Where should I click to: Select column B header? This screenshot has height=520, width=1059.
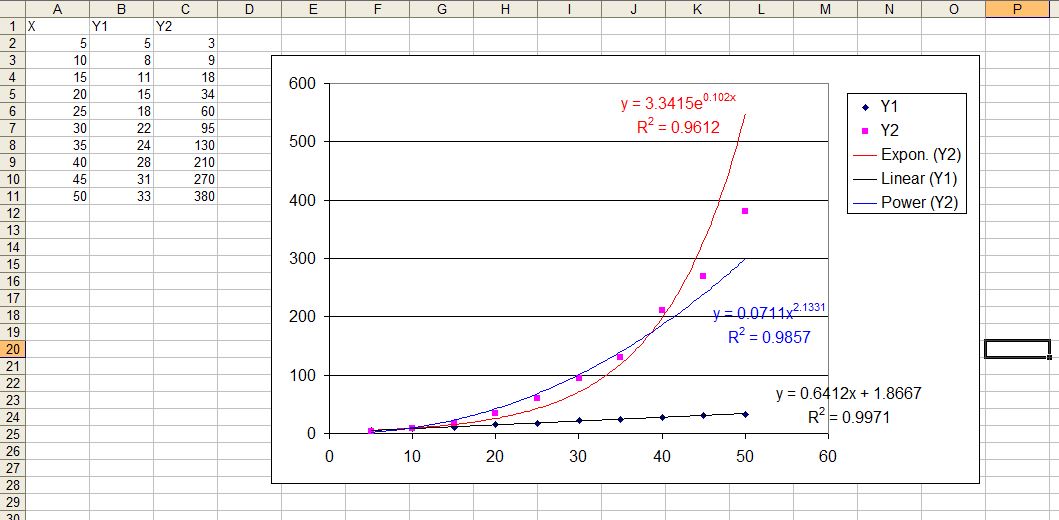pos(122,9)
